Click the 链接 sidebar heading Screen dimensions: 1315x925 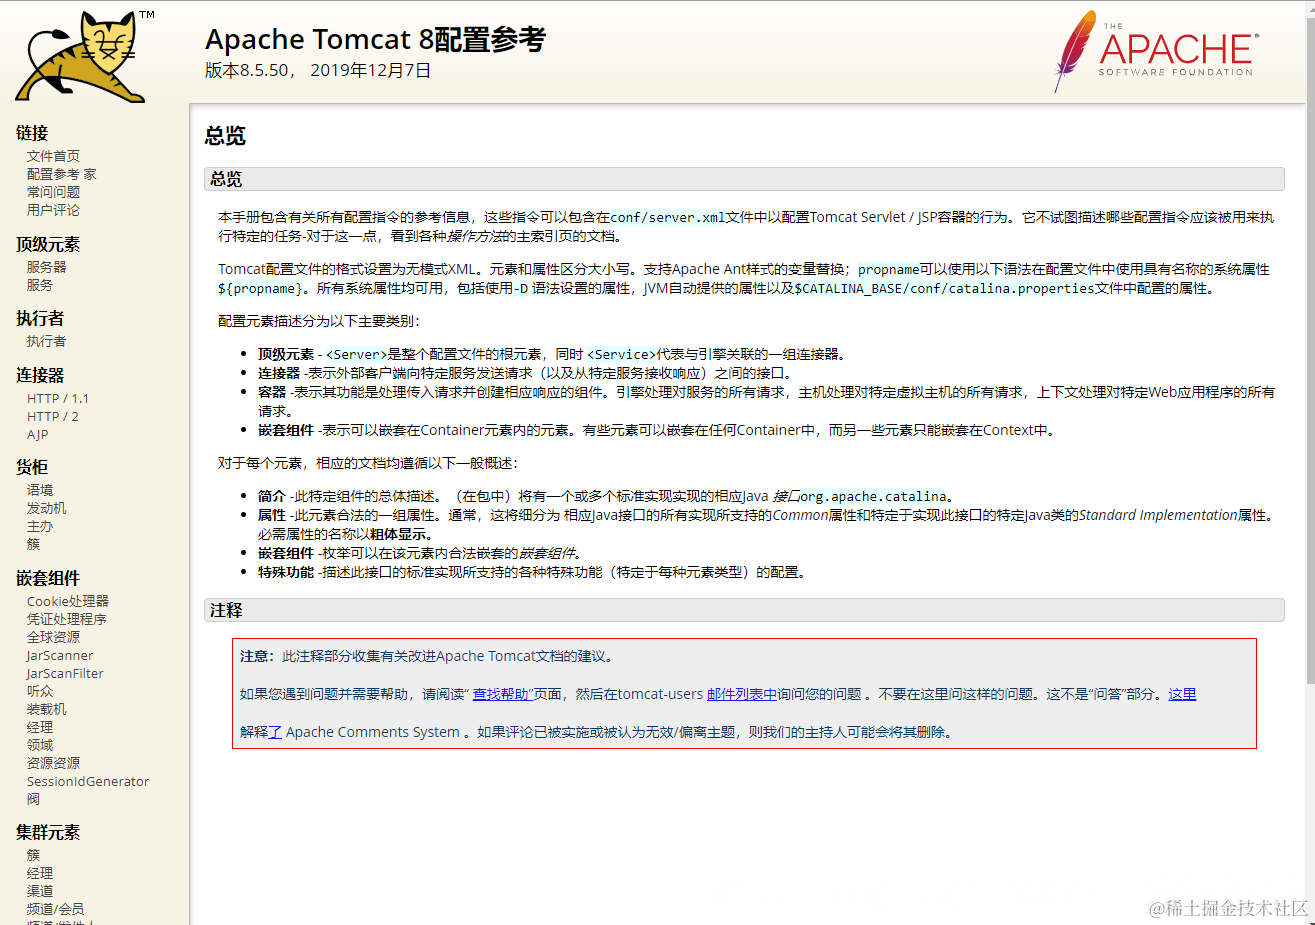(x=32, y=133)
